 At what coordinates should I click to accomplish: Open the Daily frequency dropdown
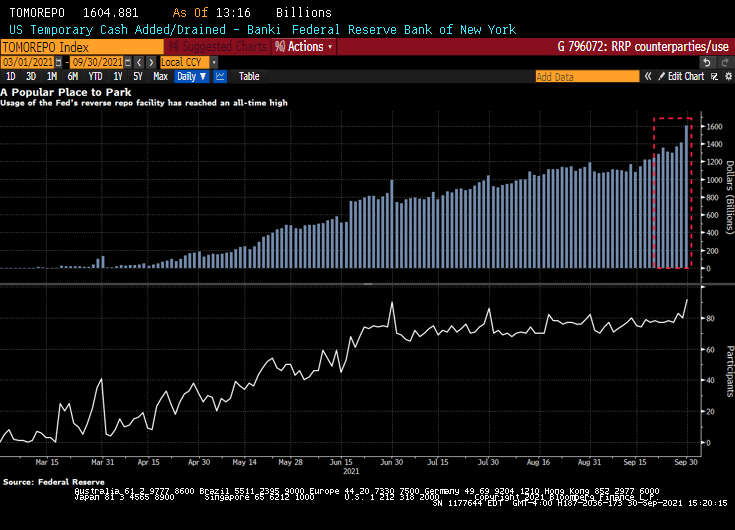pyautogui.click(x=190, y=76)
